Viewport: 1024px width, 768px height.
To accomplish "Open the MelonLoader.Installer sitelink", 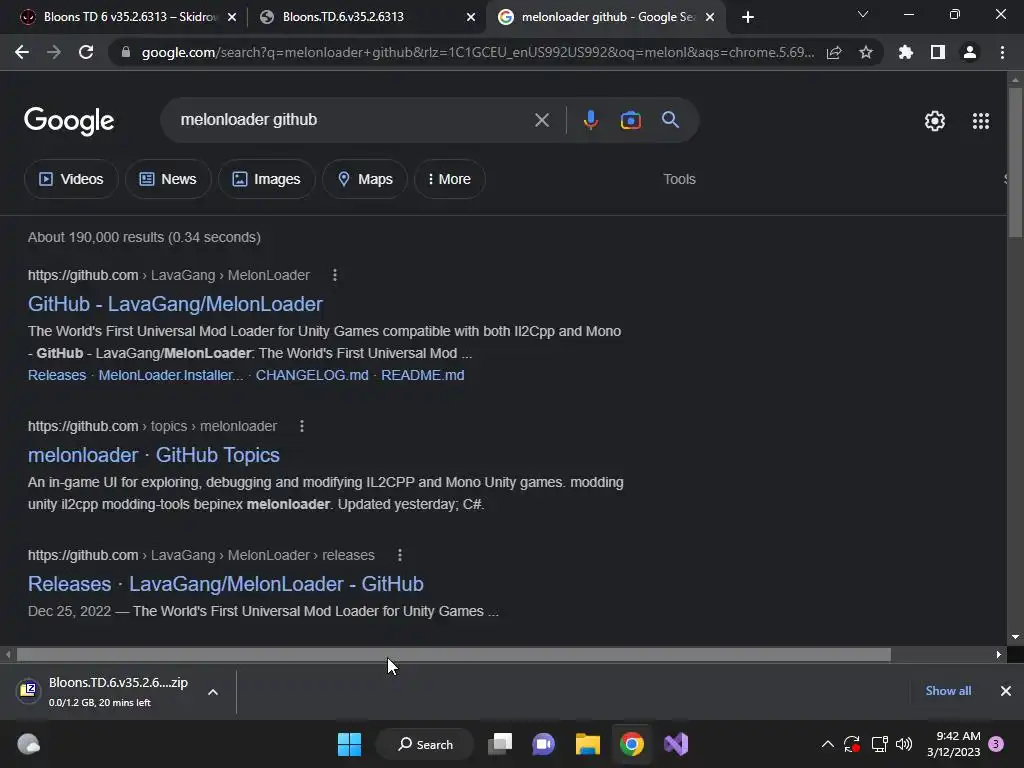I will [x=170, y=376].
